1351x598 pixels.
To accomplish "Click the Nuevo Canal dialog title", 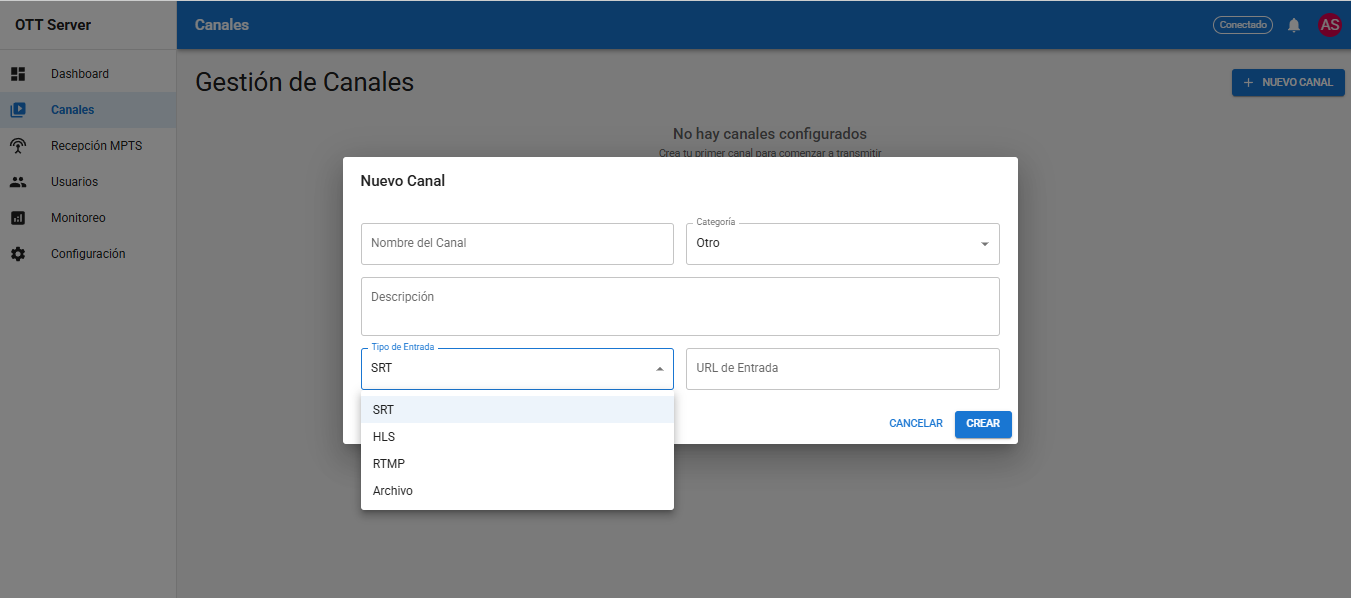I will click(x=402, y=181).
